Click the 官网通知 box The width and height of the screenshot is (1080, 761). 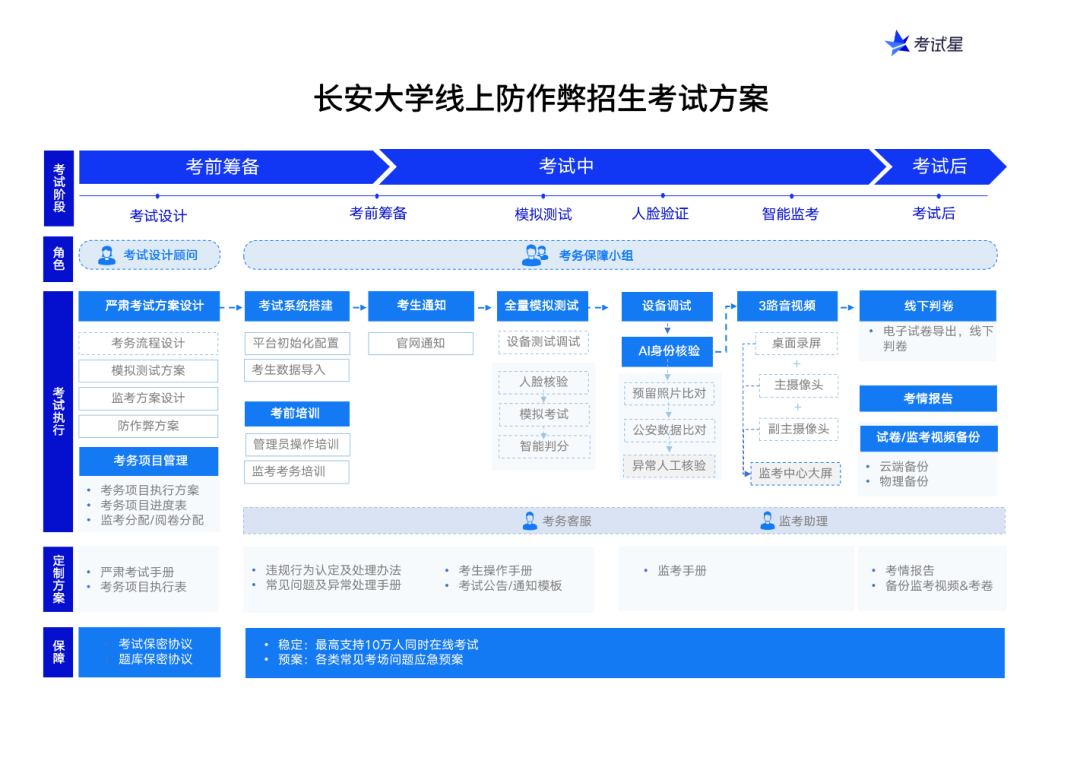[x=421, y=343]
